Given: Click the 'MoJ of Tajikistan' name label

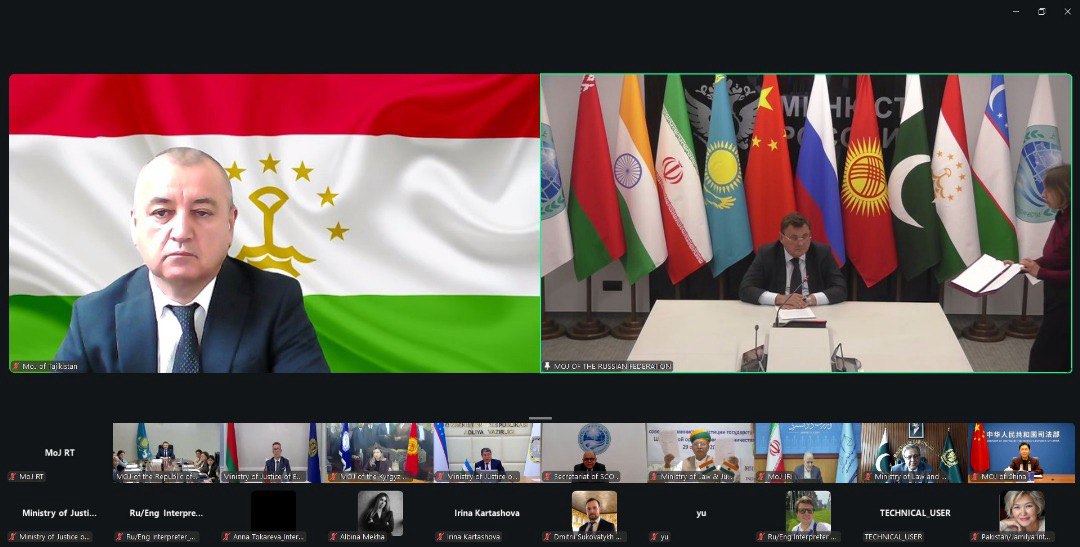Looking at the screenshot, I should 50,367.
